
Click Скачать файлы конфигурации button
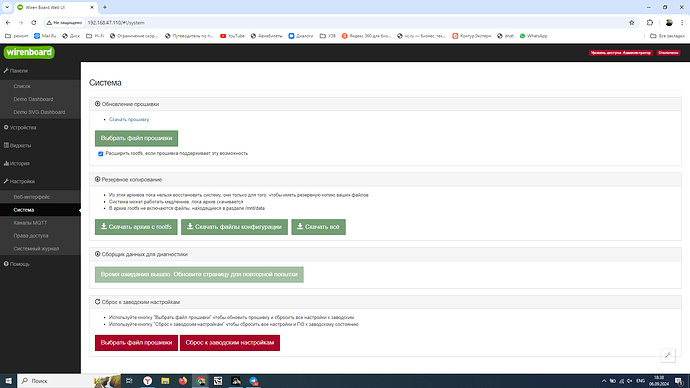[234, 227]
